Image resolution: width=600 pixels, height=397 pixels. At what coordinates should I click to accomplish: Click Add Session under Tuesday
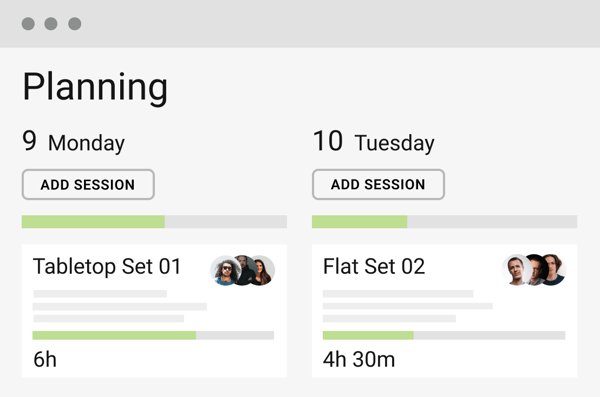point(378,185)
